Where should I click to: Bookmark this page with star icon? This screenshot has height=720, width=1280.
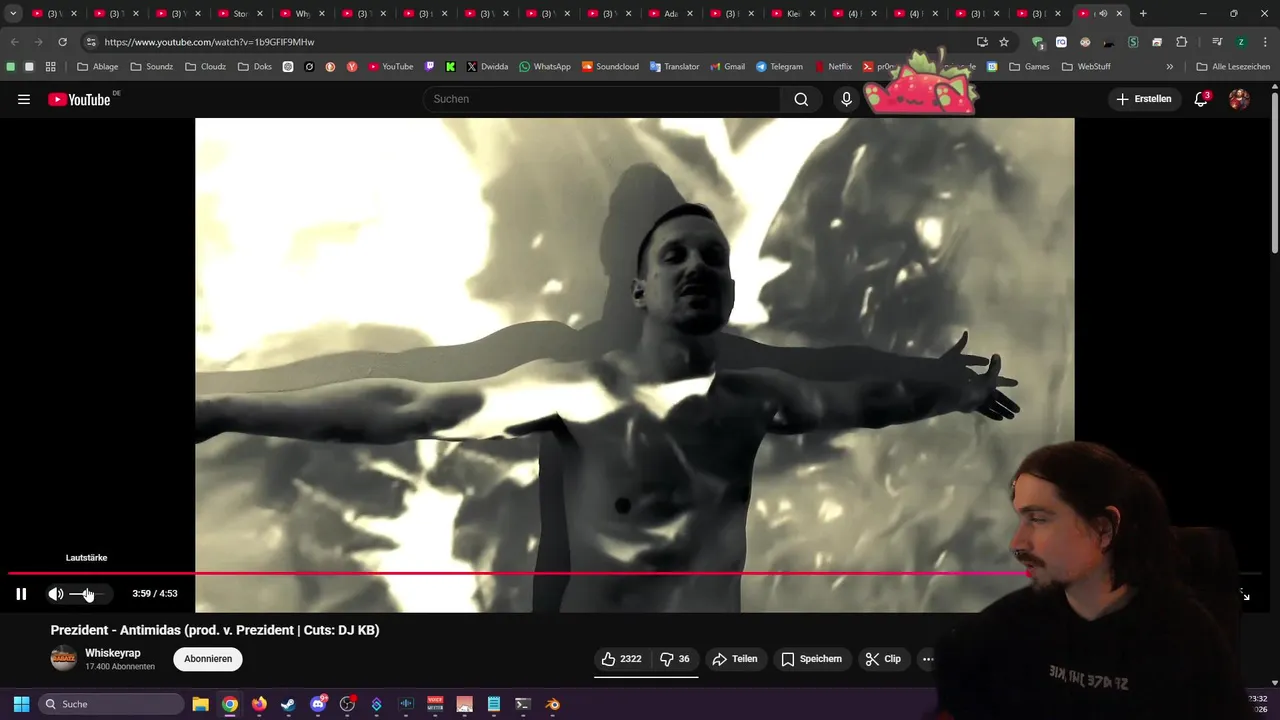pos(1004,42)
